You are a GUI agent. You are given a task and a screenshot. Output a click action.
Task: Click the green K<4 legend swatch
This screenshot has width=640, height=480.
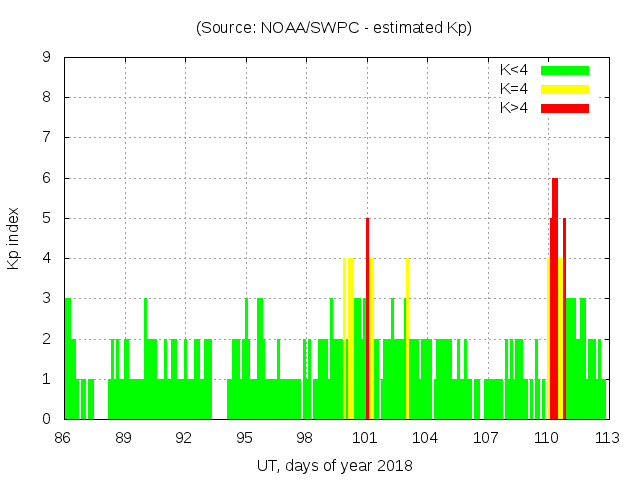tap(565, 70)
